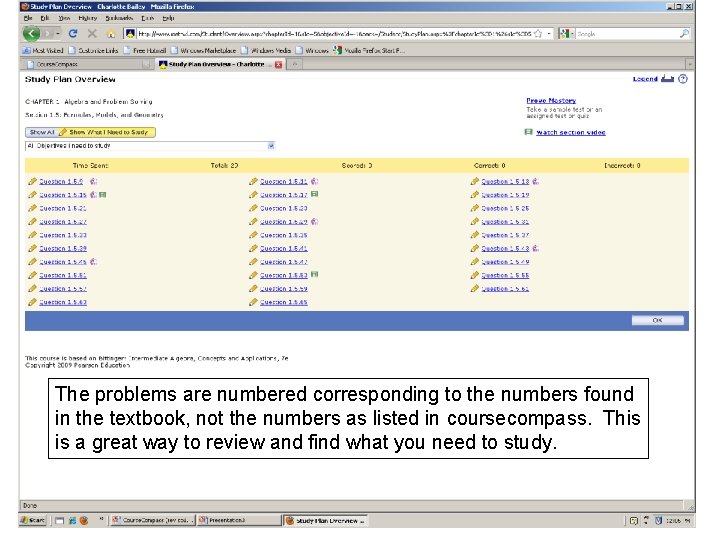This screenshot has height=540, width=720.
Task: Open the video icon beside Question 1.5.53
Action: pos(315,275)
